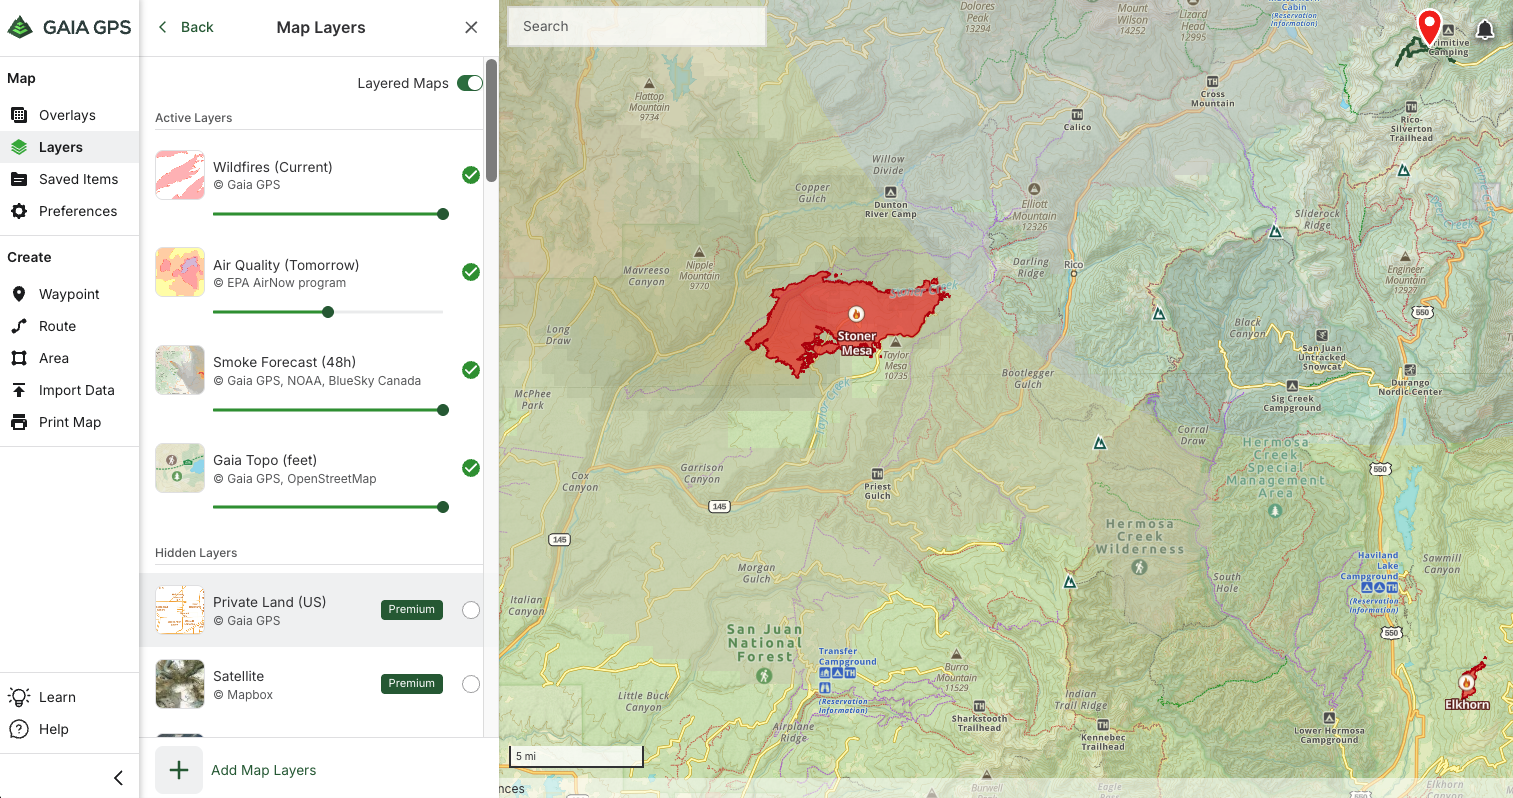This screenshot has height=798, width=1513.
Task: Select Layers in the sidebar
Action: pos(69,147)
